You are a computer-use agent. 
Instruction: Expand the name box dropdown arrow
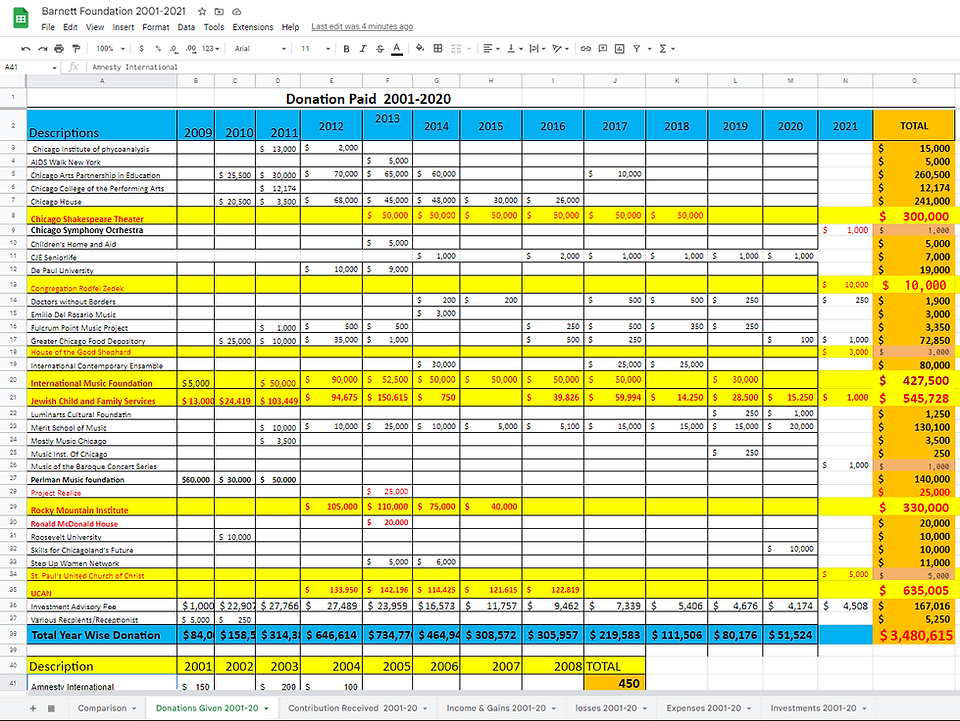pyautogui.click(x=54, y=67)
